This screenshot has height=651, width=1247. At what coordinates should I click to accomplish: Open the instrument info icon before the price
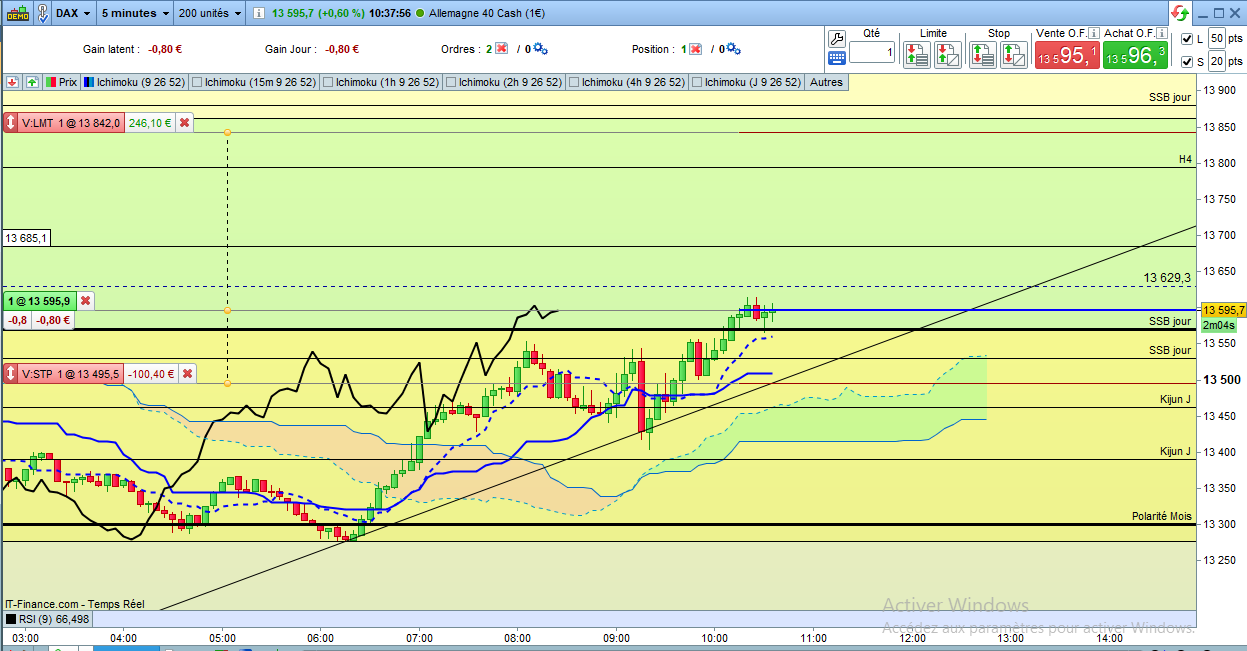[259, 13]
